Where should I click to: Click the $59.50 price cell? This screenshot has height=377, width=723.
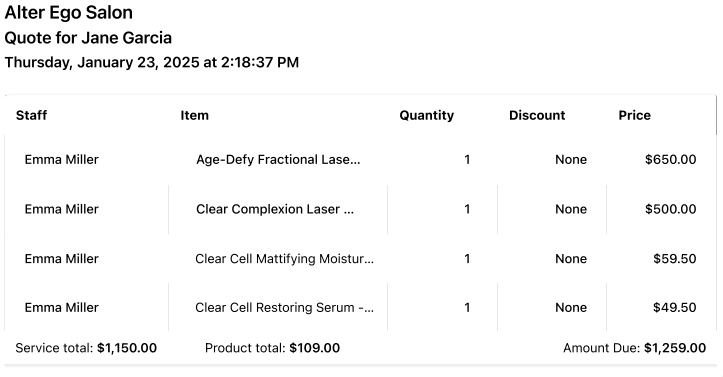pos(675,259)
